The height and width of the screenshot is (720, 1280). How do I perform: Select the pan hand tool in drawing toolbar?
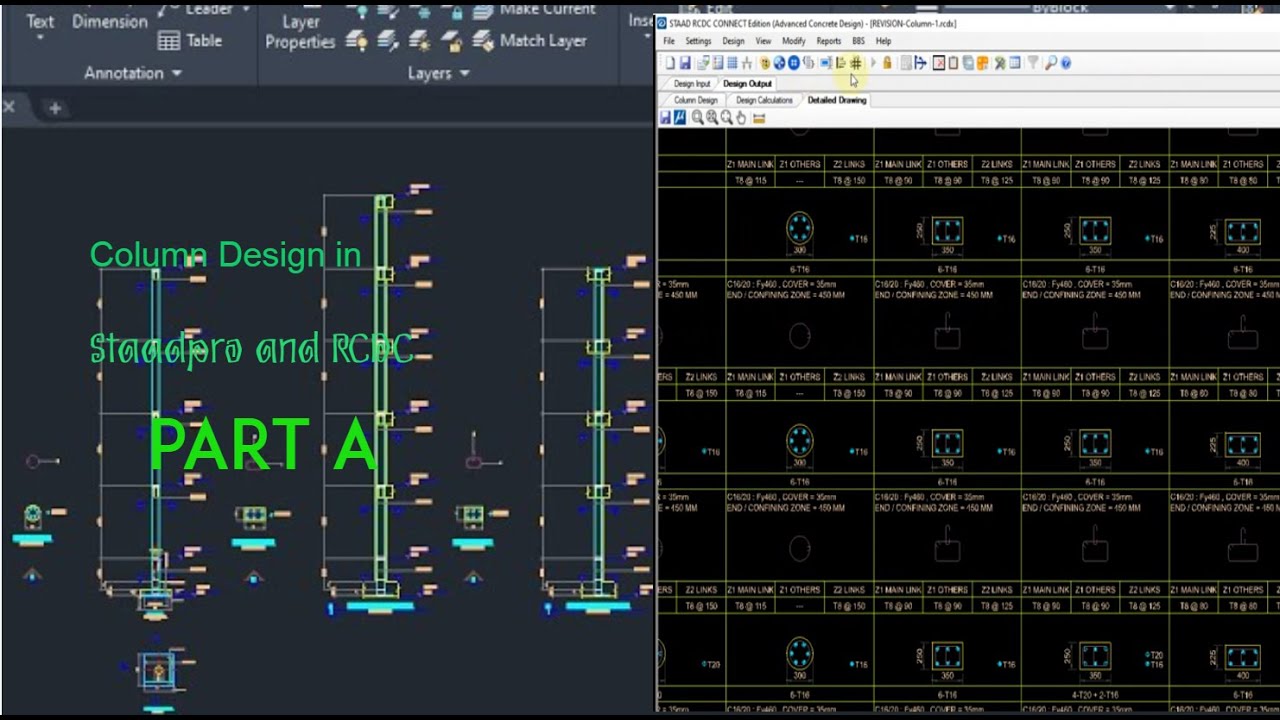pos(741,118)
